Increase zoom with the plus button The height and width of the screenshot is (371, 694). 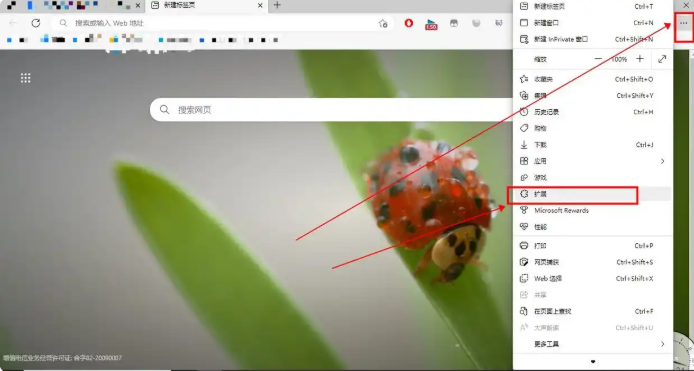(640, 59)
